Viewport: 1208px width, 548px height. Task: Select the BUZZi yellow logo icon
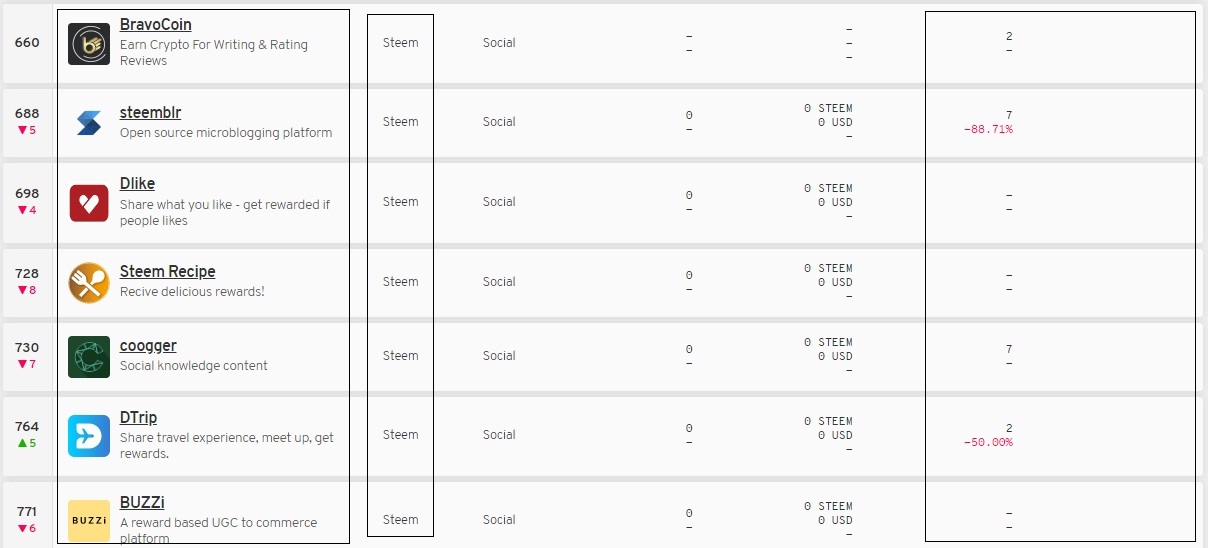click(89, 520)
